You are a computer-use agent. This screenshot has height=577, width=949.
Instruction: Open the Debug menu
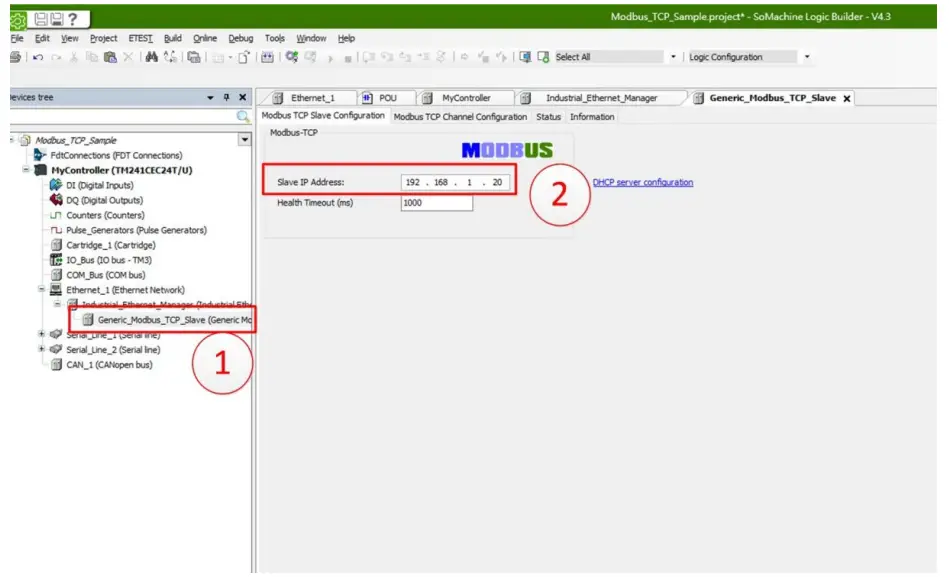(241, 38)
